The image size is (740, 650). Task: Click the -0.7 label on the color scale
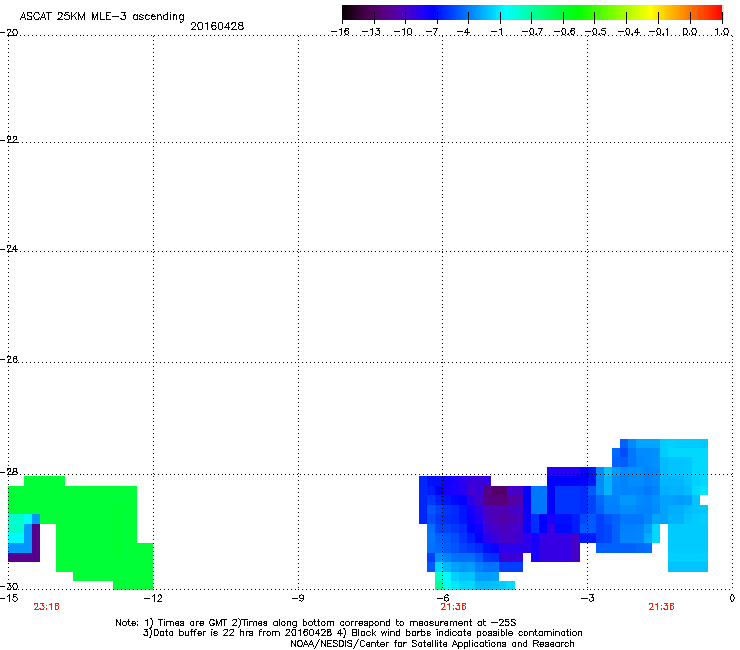(x=532, y=32)
